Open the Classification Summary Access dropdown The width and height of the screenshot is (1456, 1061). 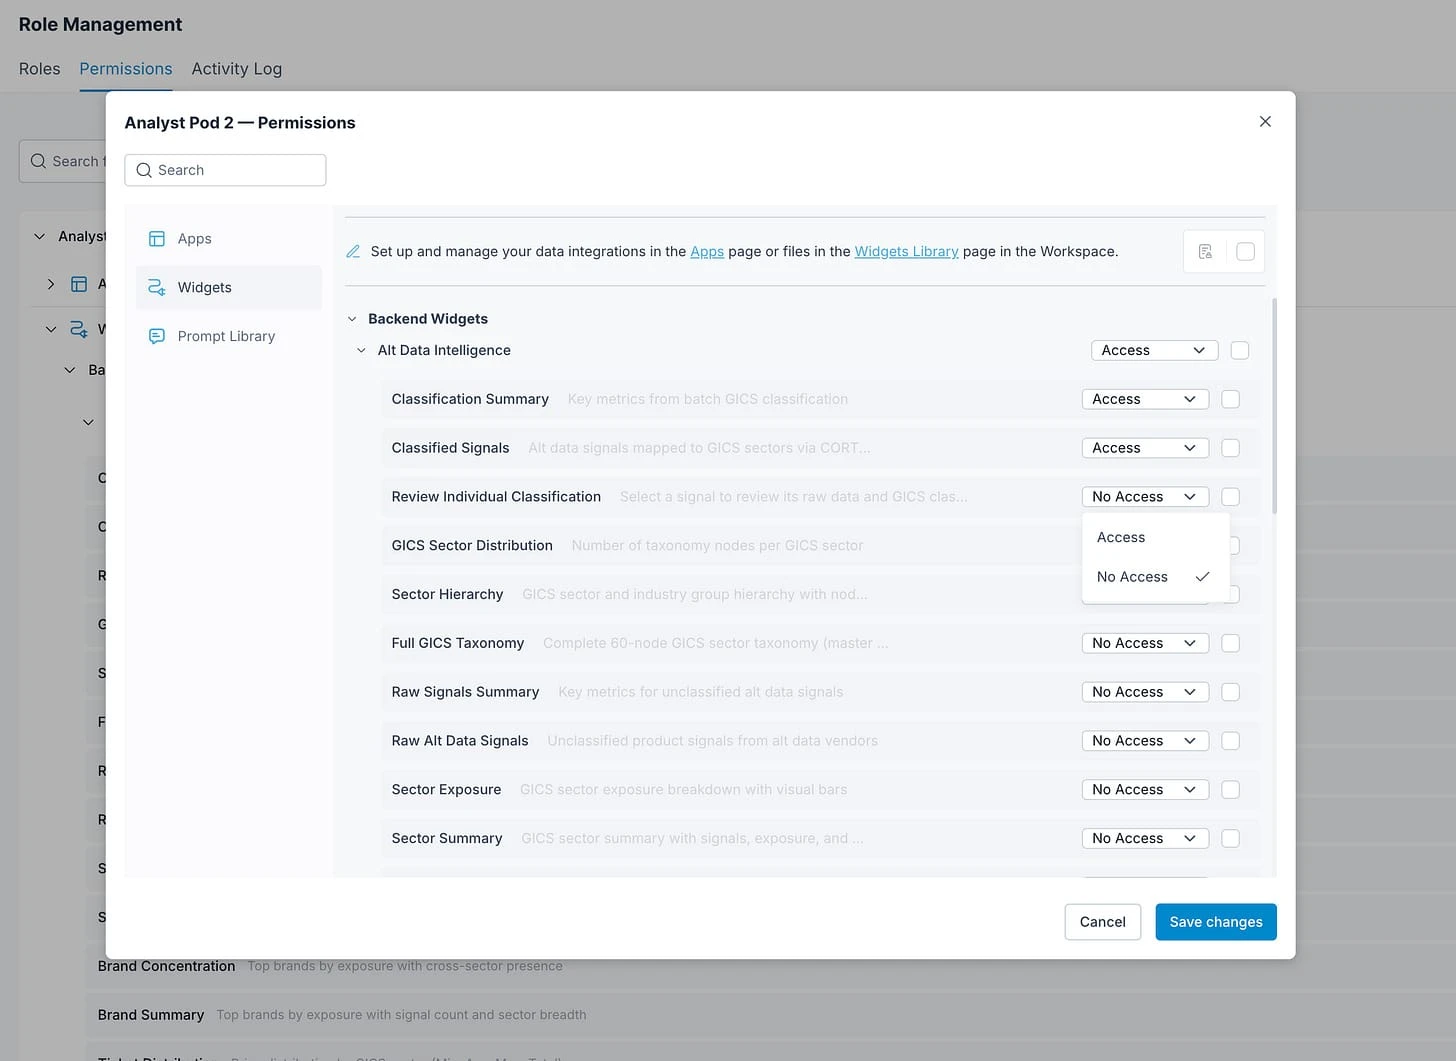[x=1144, y=398]
